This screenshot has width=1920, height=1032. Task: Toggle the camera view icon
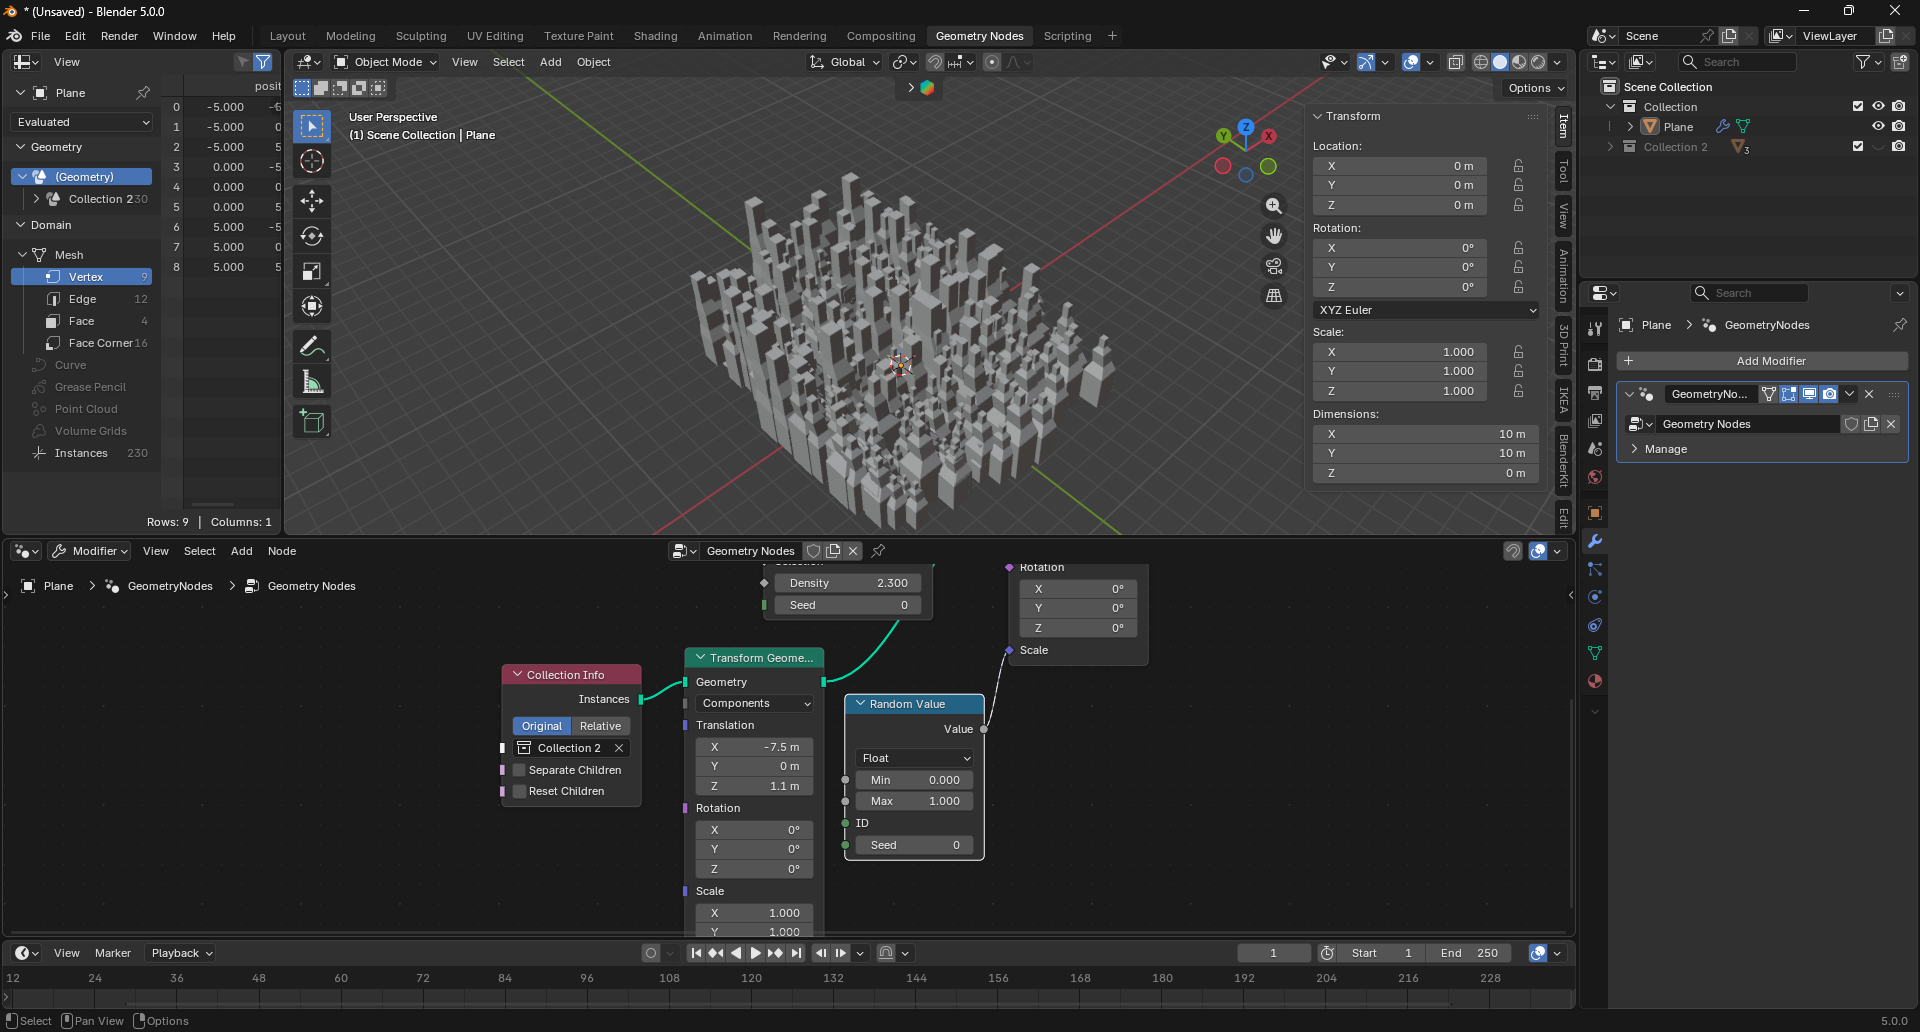[x=1273, y=266]
